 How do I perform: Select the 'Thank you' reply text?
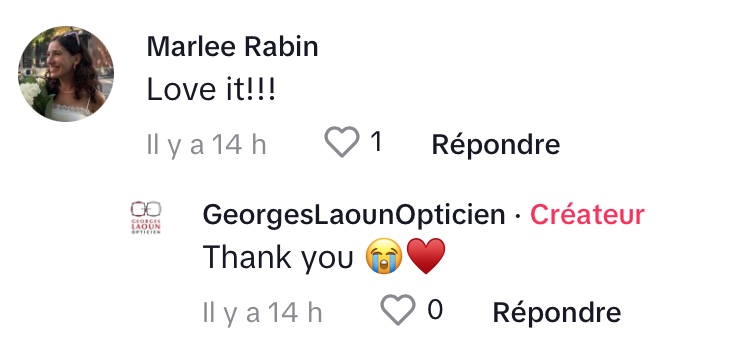click(278, 258)
